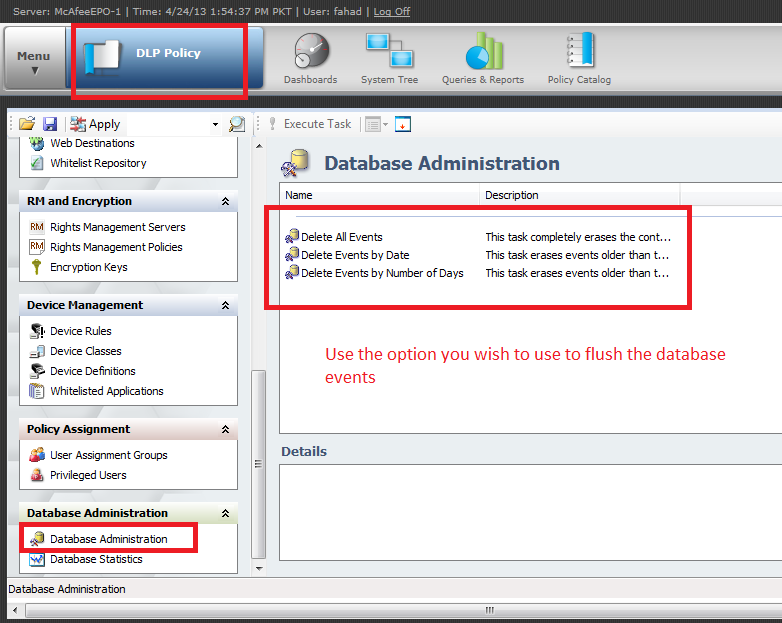Open the Policy Catalog icon

[x=579, y=58]
